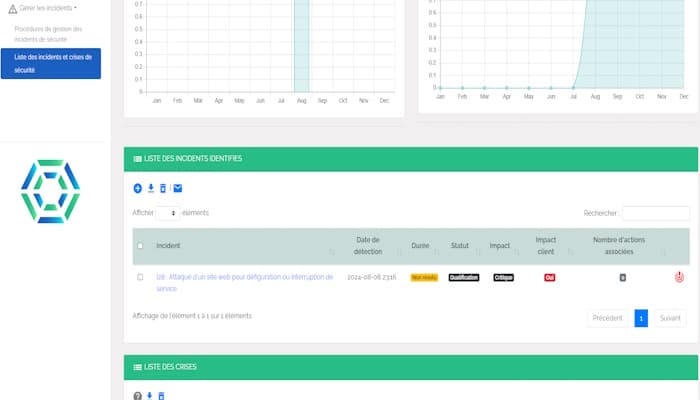Screen dimensions: 700x400
Task: Tick the select-all checkbox in table header
Action: tap(140, 246)
